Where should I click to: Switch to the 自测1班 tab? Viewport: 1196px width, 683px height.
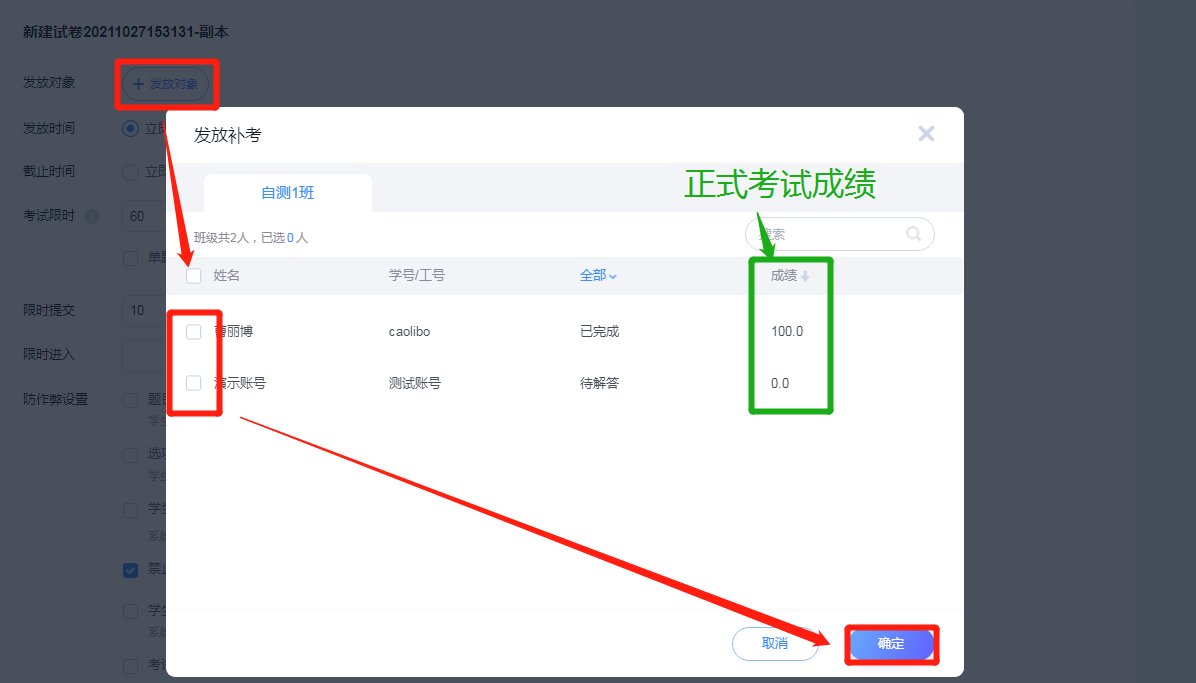pos(288,193)
